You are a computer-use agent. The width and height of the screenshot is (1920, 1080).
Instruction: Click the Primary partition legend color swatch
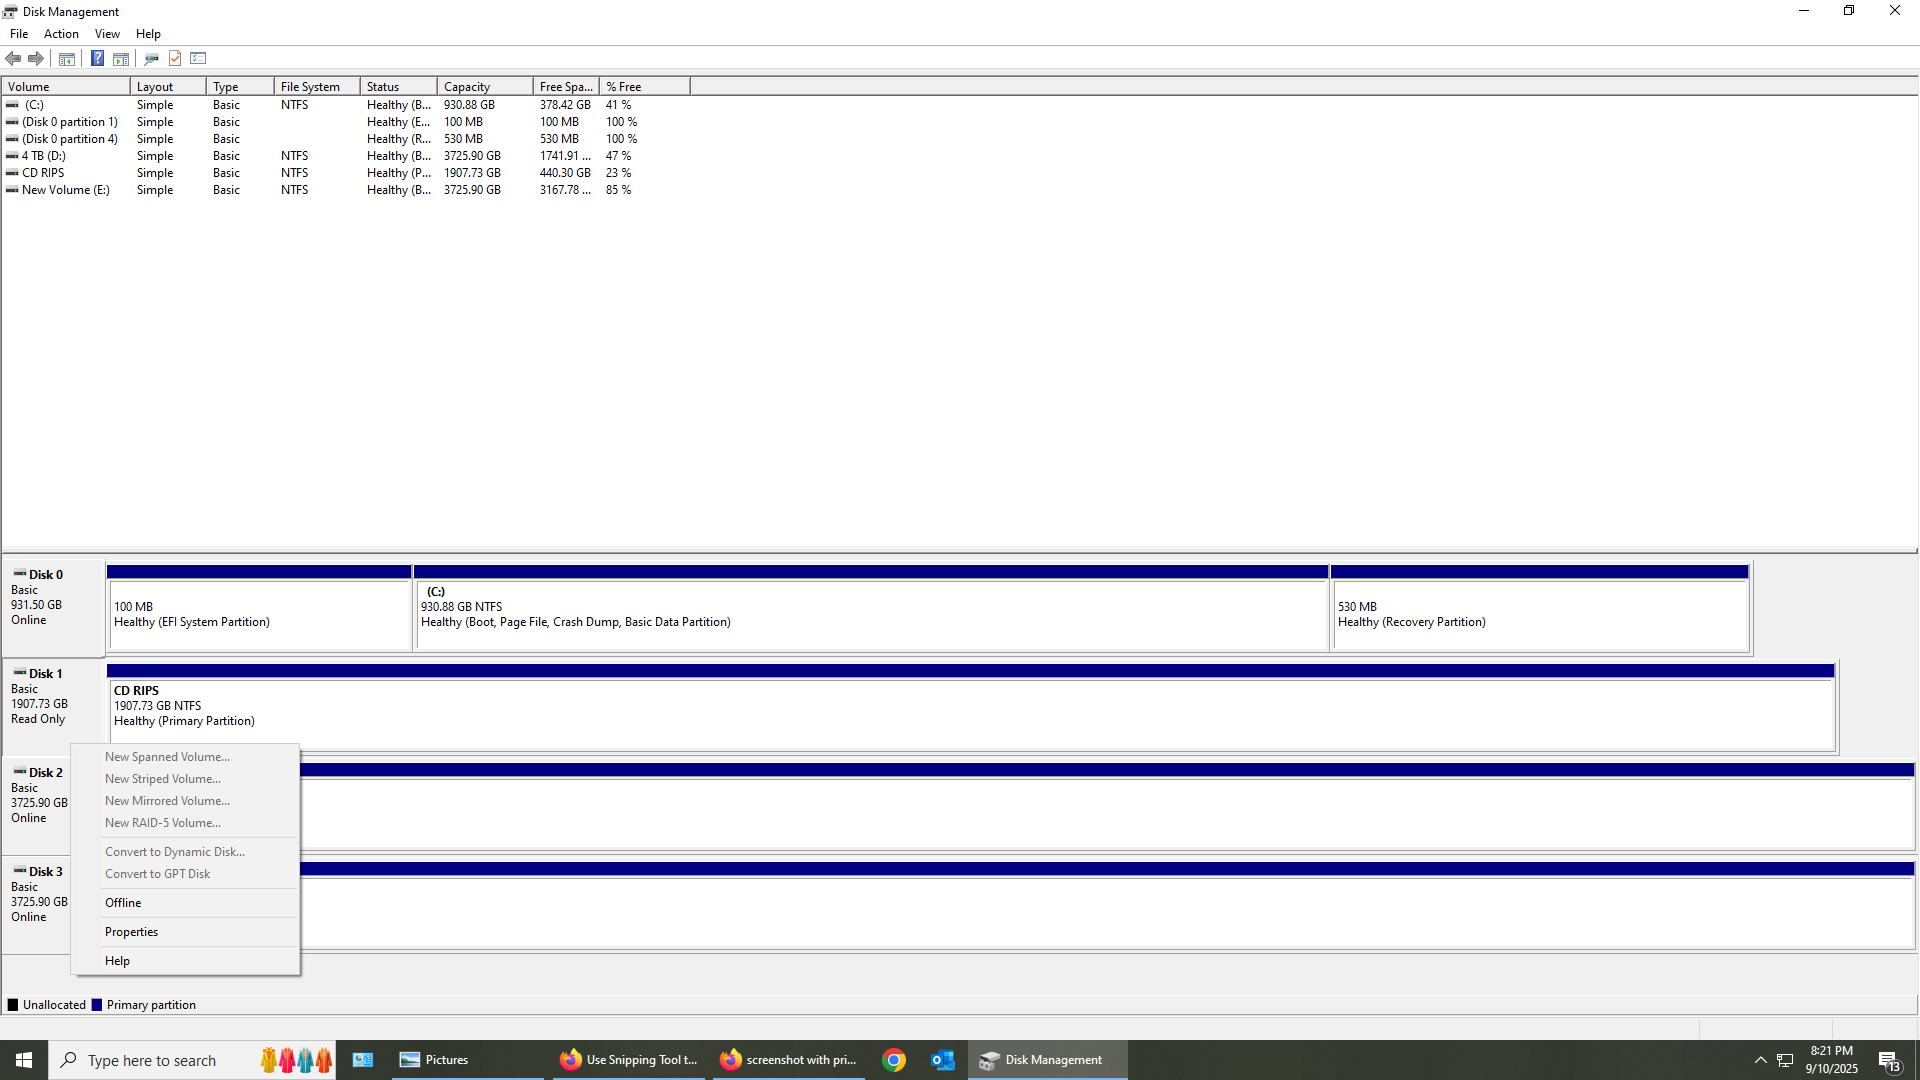coord(97,1005)
